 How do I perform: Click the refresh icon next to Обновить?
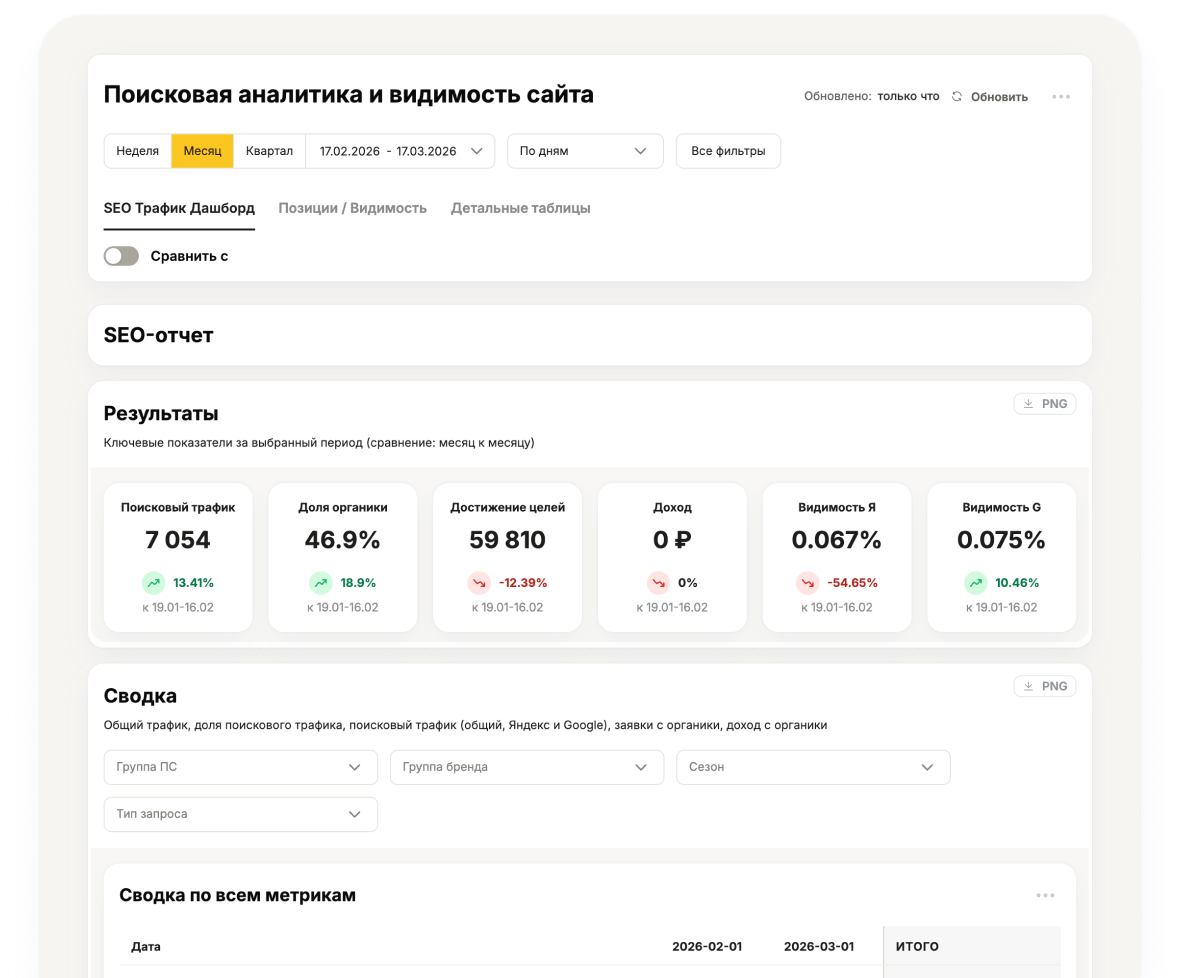tap(956, 96)
